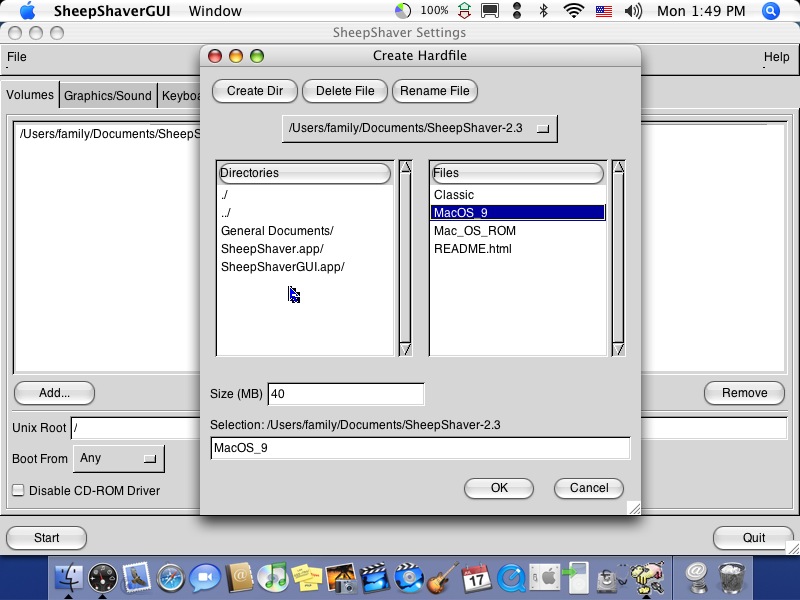Click the Directories column header

click(305, 173)
